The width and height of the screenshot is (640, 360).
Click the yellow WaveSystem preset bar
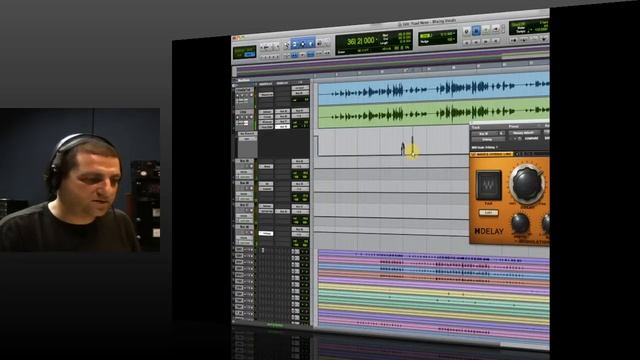[x=491, y=154]
